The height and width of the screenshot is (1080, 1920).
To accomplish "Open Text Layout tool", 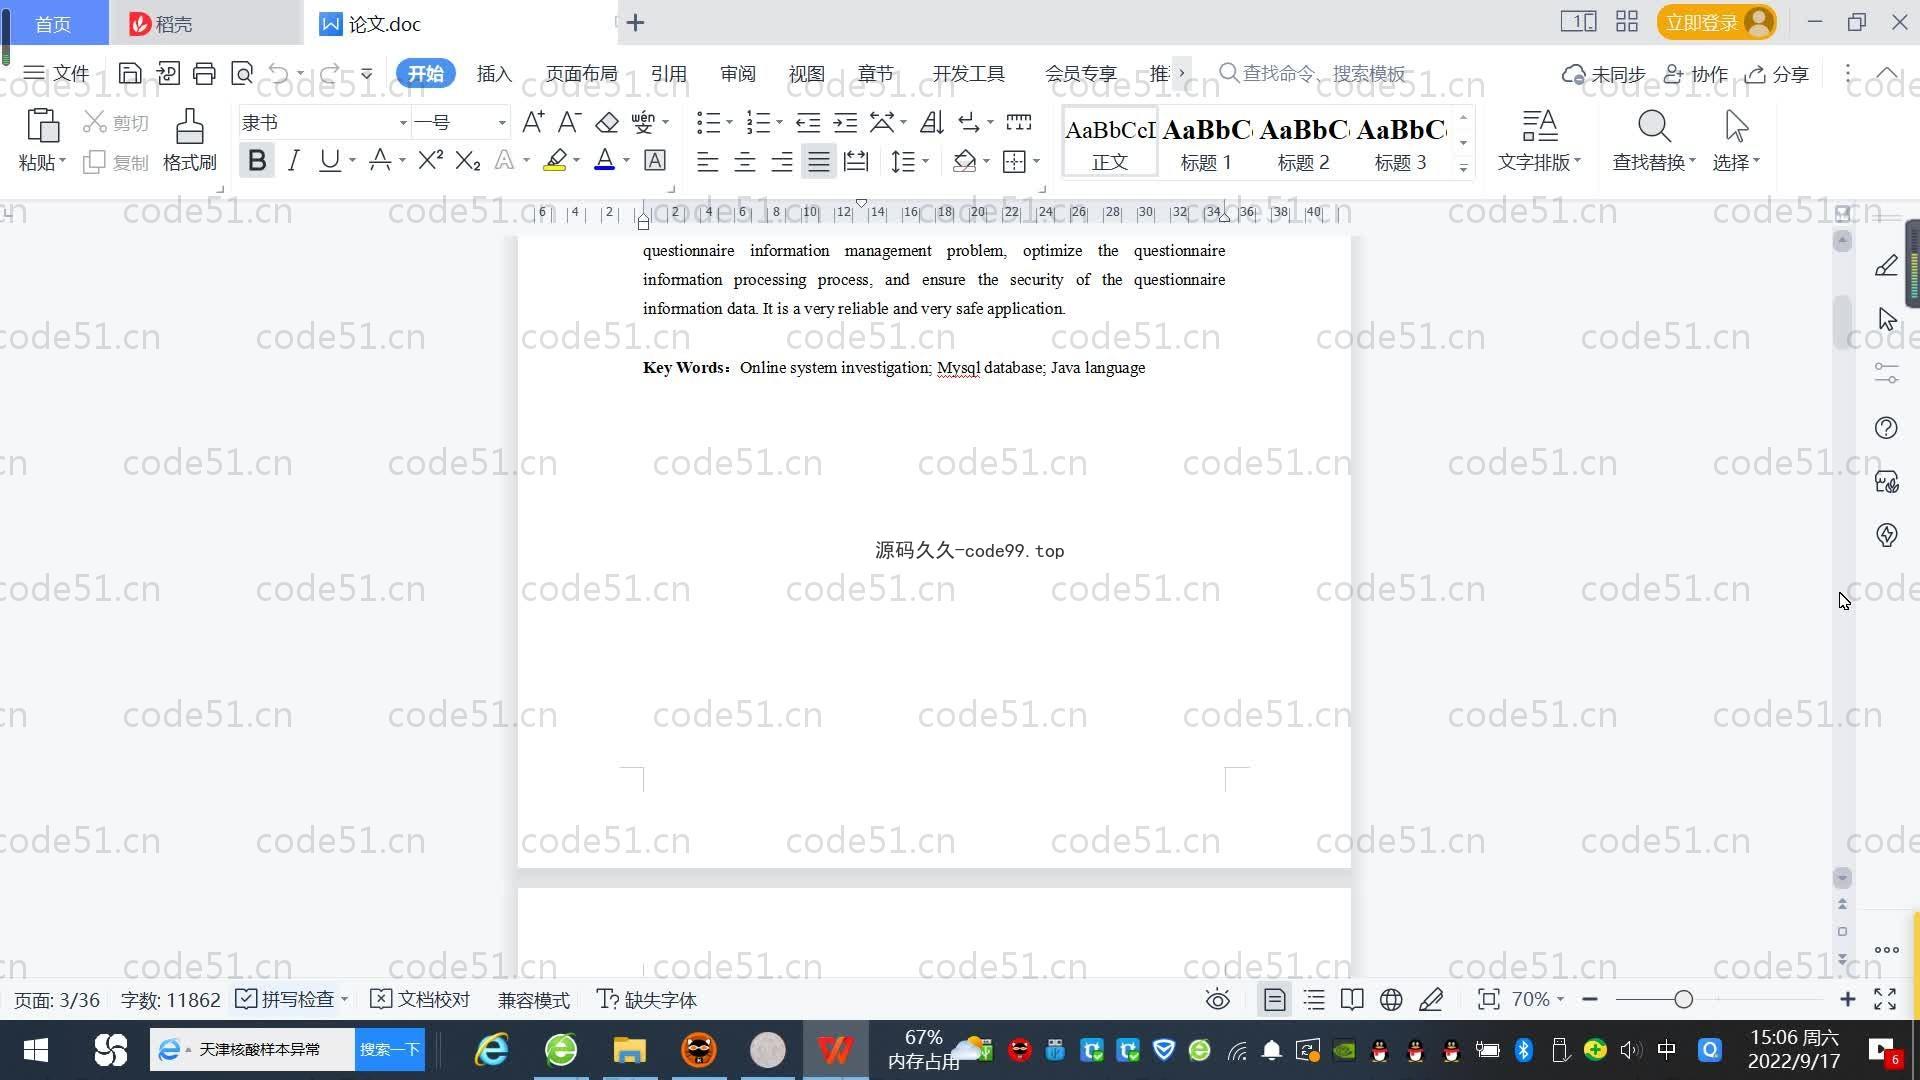I will [1539, 126].
